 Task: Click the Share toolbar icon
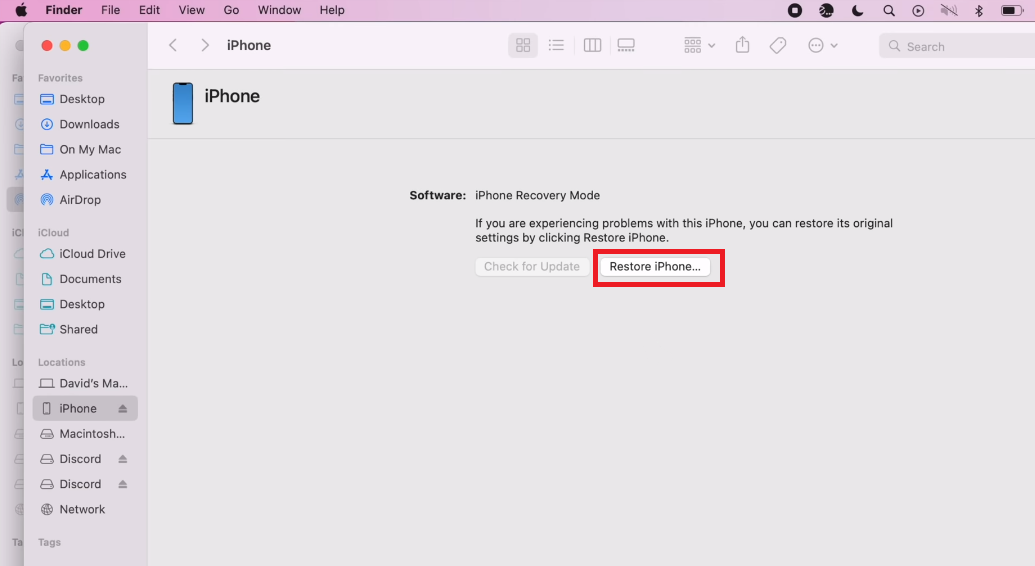click(743, 45)
